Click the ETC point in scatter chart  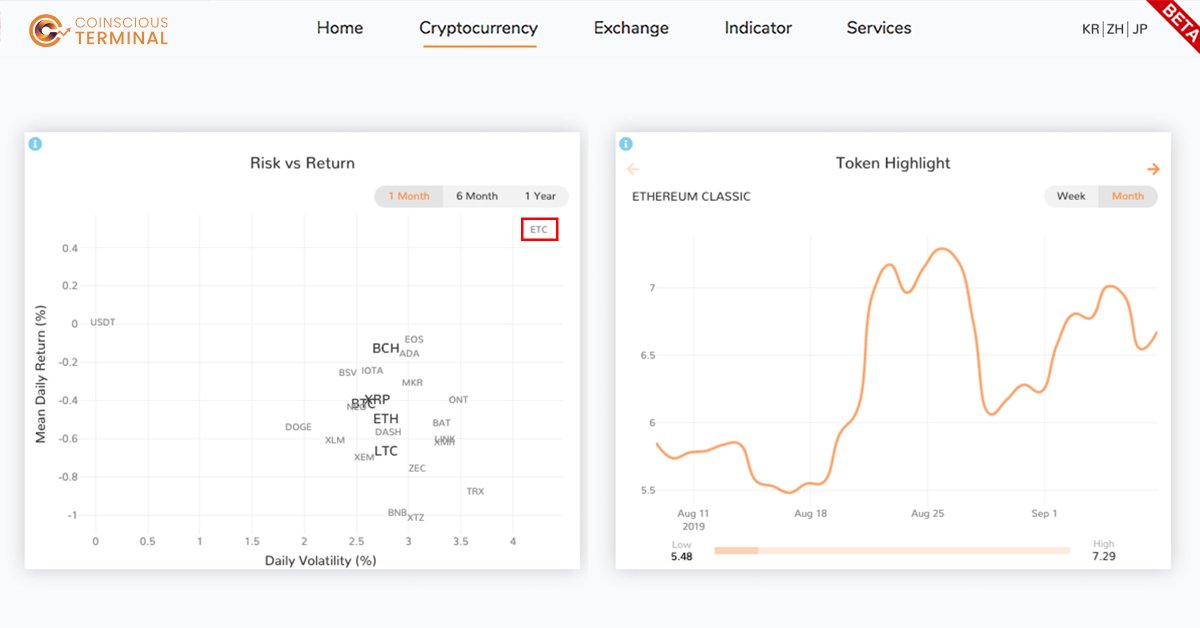point(539,230)
